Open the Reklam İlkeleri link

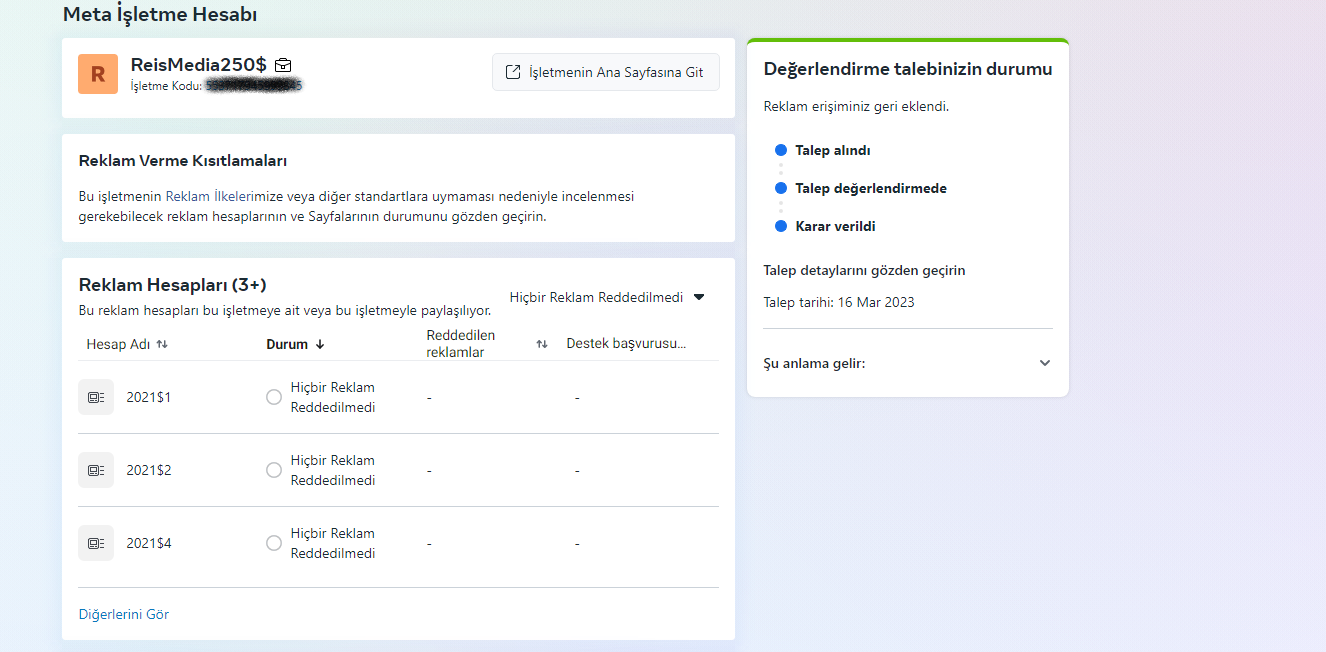pos(209,196)
